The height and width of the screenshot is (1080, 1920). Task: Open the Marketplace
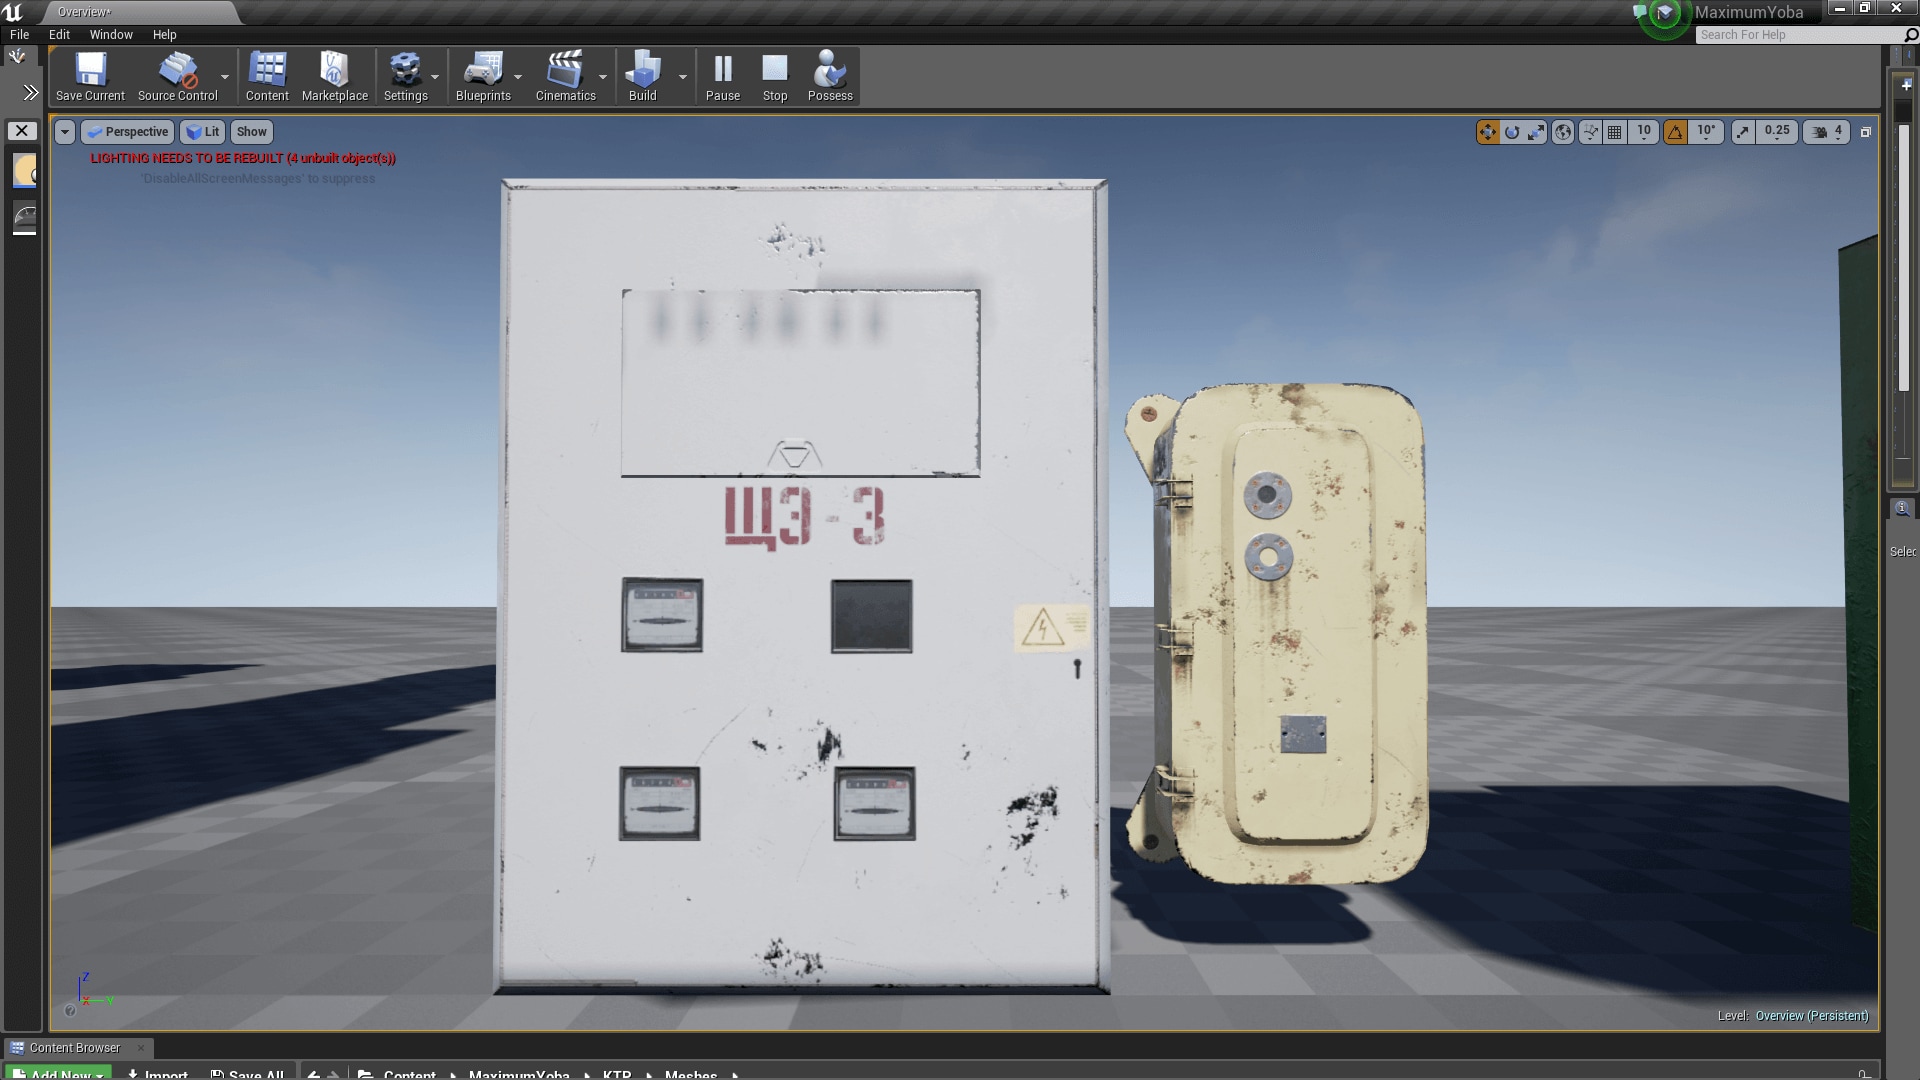coord(334,75)
